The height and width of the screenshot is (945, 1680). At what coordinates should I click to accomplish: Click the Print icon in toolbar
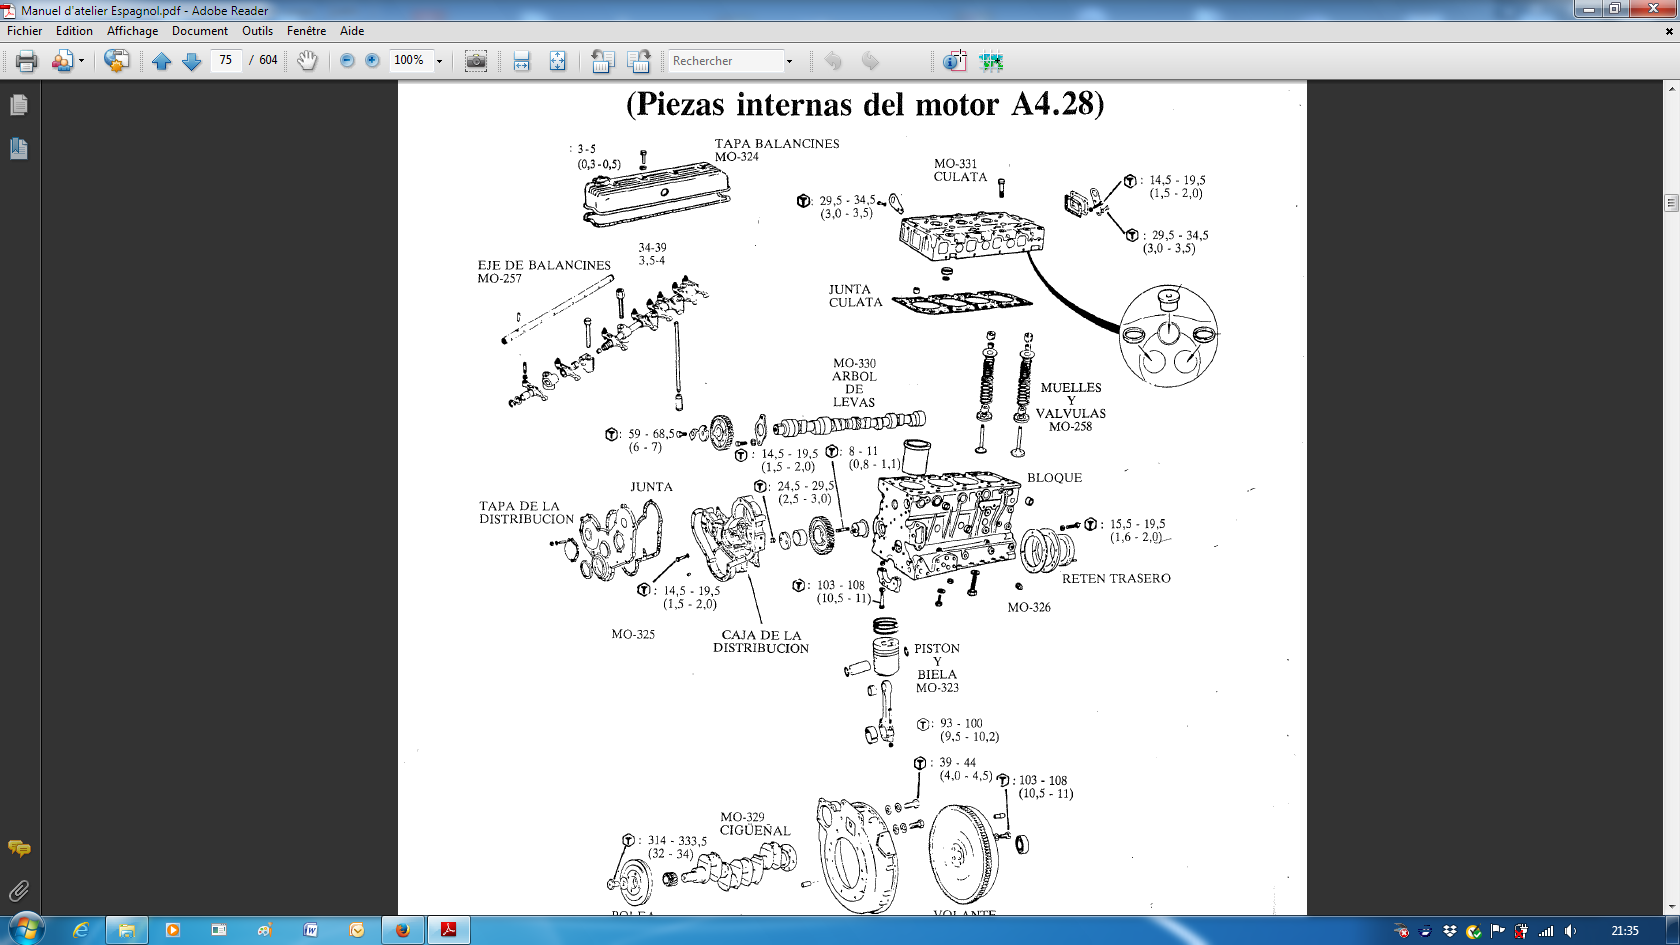tap(27, 61)
